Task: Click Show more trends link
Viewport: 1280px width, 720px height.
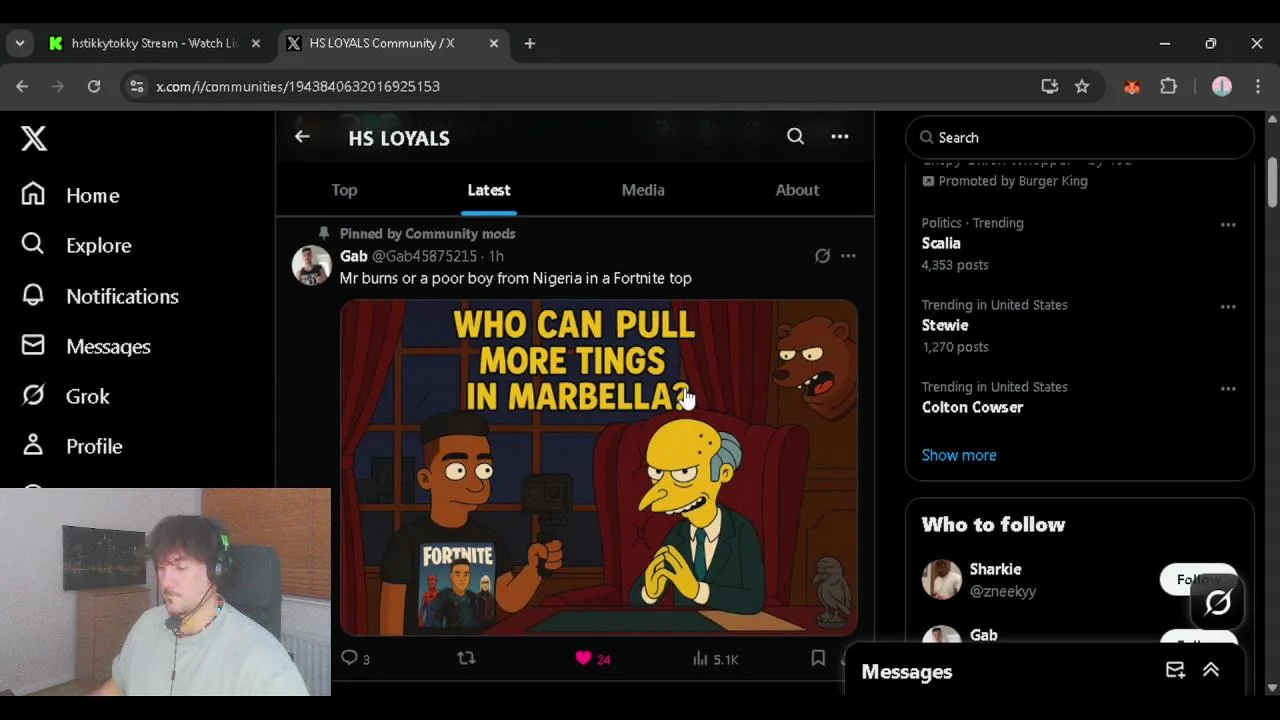Action: click(959, 455)
